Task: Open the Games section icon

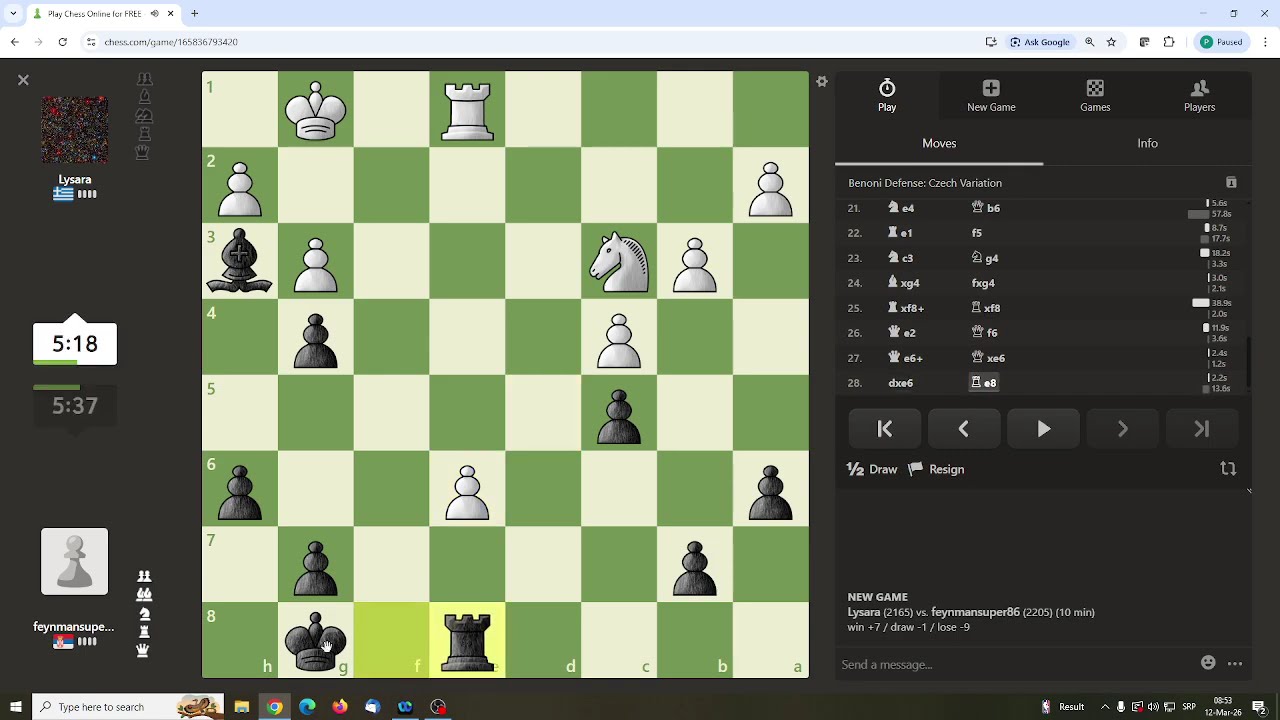Action: coord(1095,96)
